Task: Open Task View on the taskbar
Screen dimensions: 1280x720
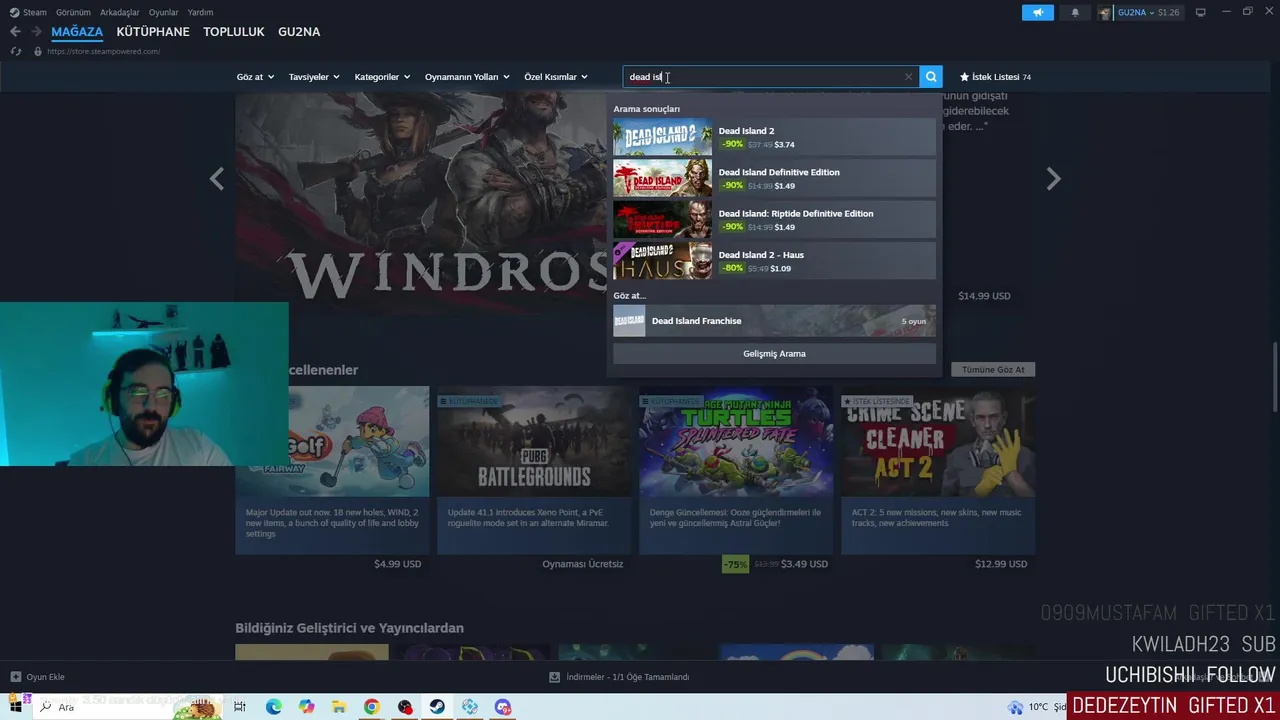Action: click(240, 707)
